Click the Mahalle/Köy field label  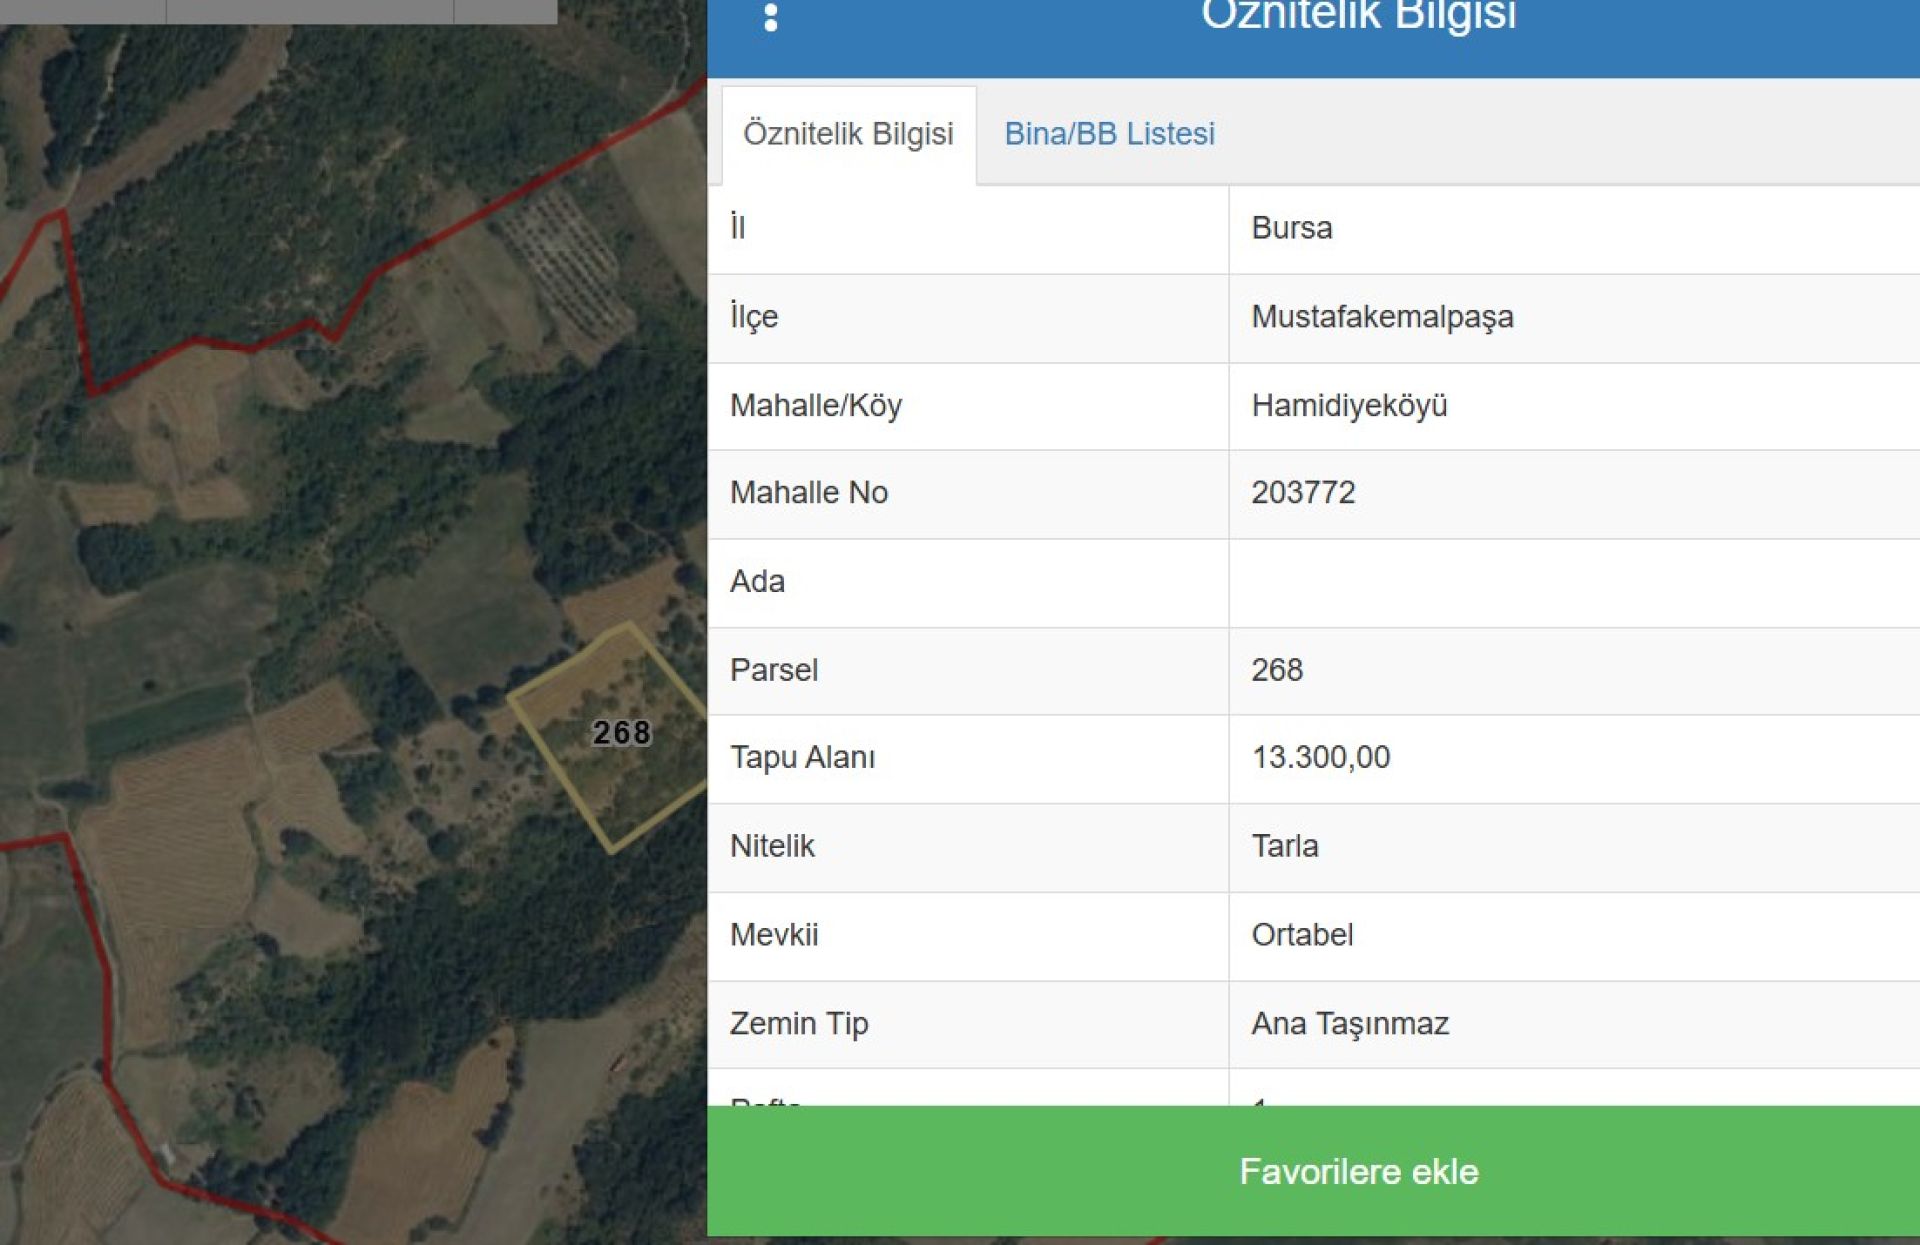[x=816, y=405]
